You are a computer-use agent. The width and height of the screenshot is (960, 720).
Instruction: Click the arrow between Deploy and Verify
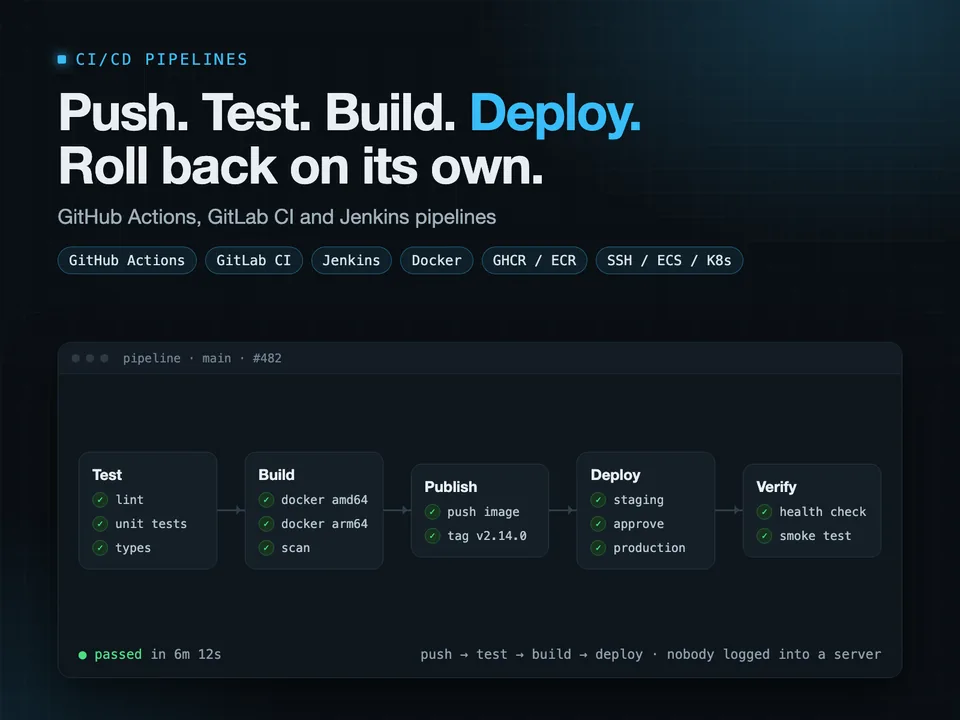(729, 510)
